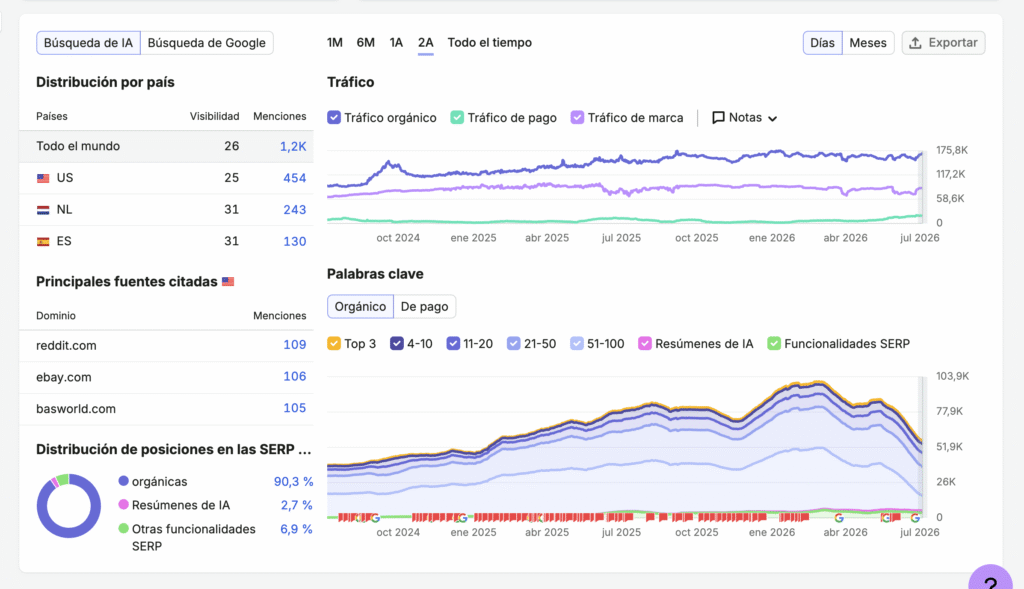Disable the Top 3 checkbox
1024x589 pixels.
click(x=334, y=343)
